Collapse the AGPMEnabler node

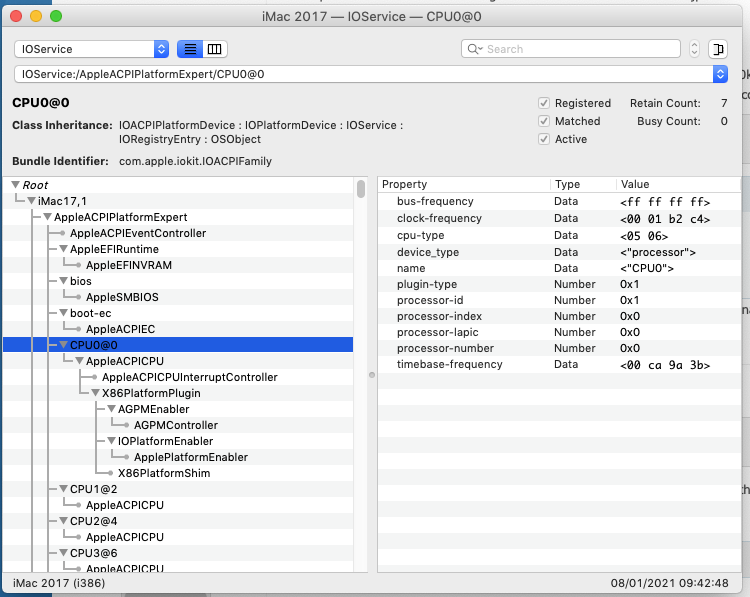[x=111, y=409]
